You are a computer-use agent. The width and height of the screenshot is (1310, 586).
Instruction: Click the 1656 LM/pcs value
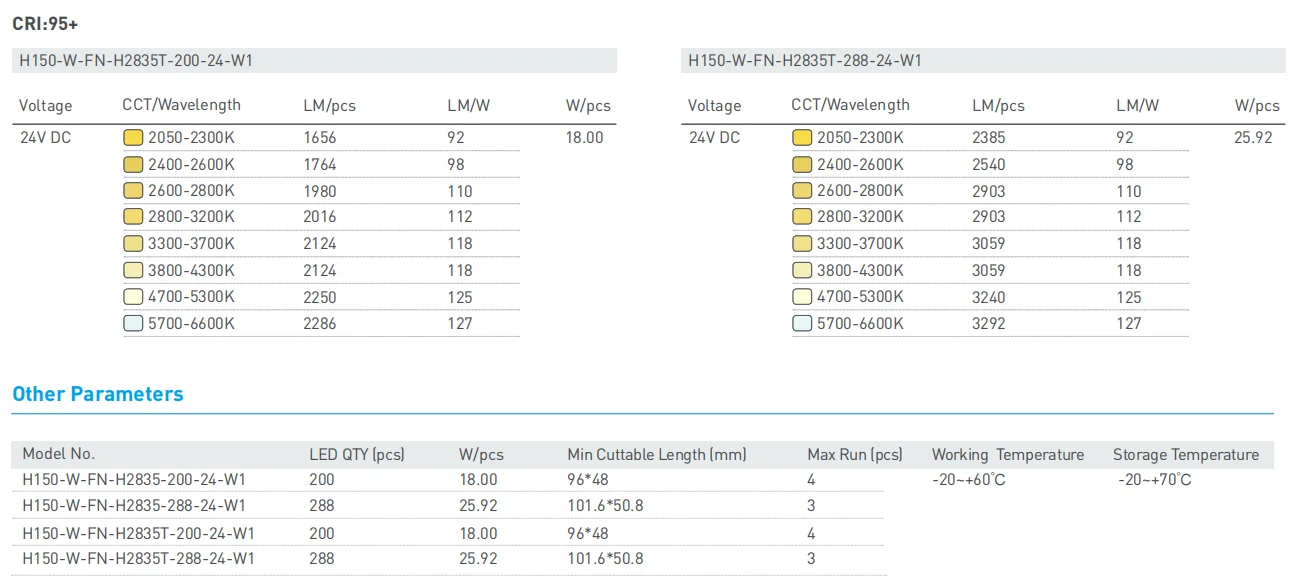click(x=320, y=138)
